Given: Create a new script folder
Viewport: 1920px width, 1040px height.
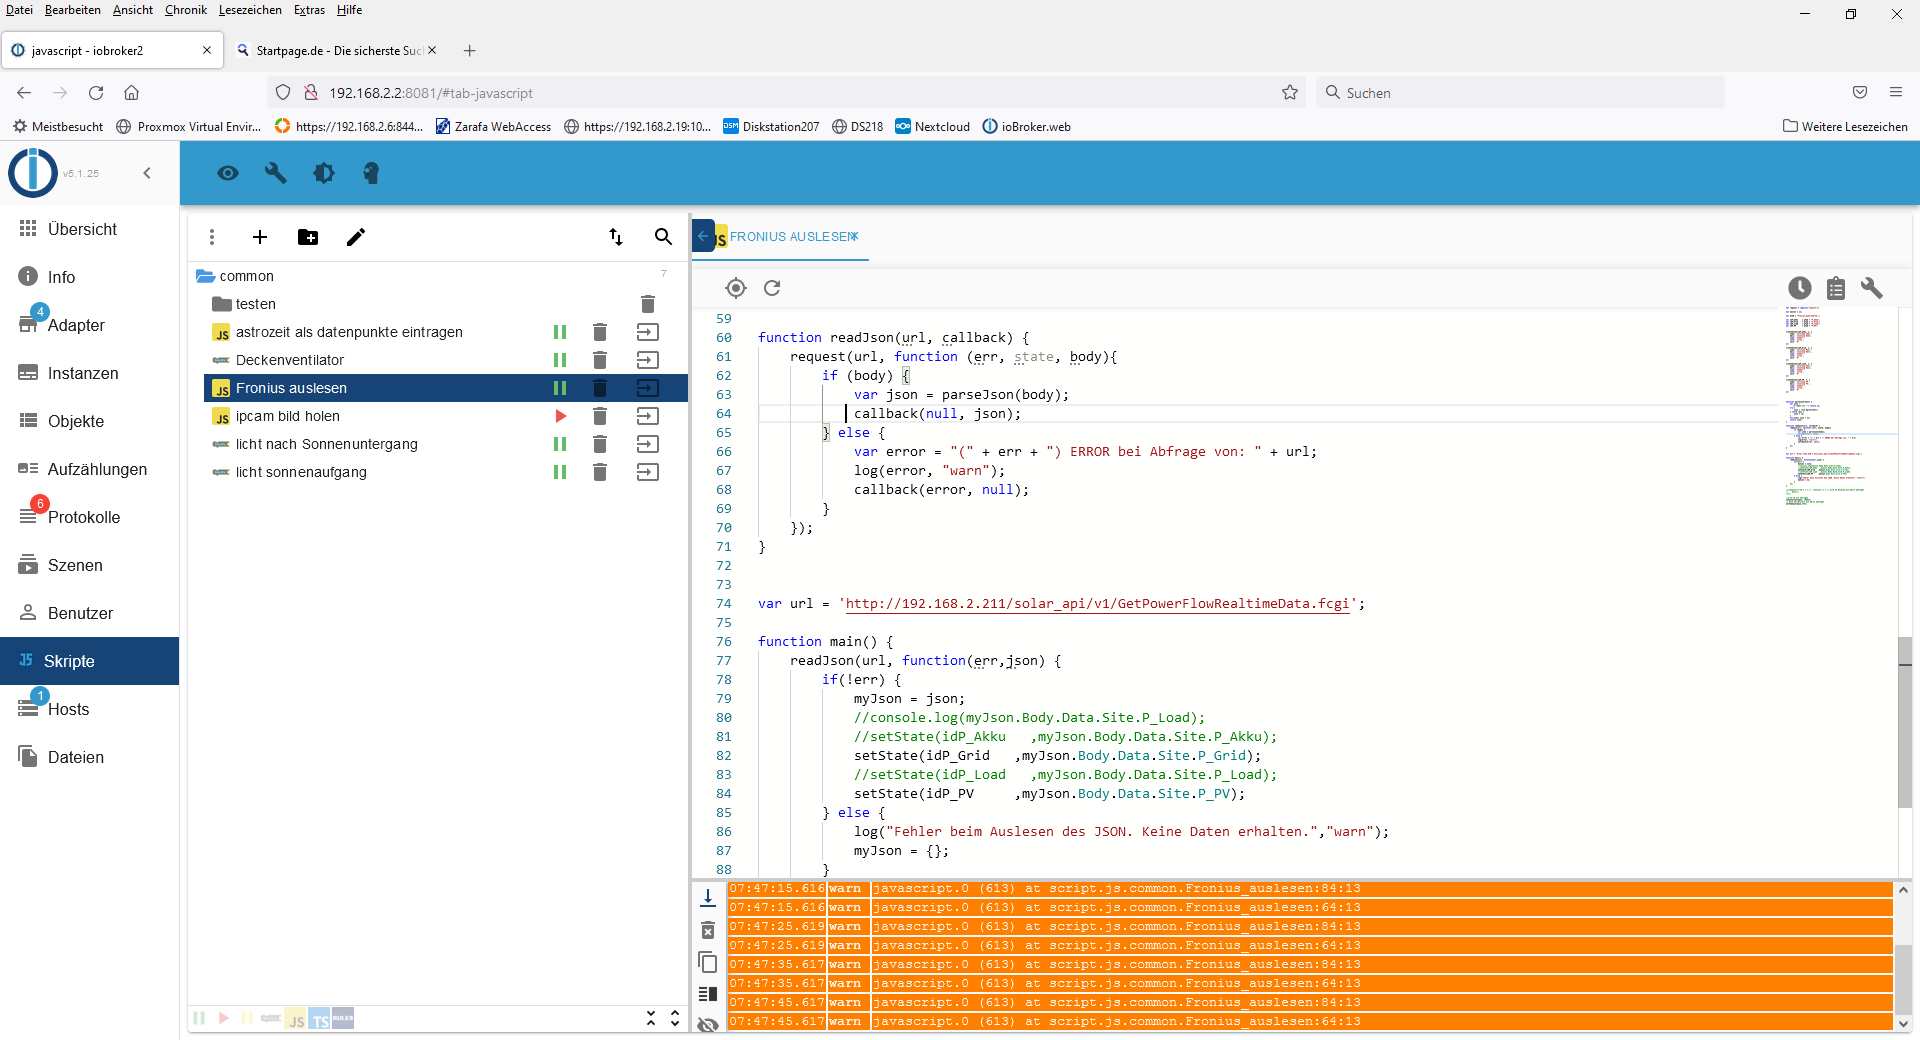Looking at the screenshot, I should click(x=308, y=237).
